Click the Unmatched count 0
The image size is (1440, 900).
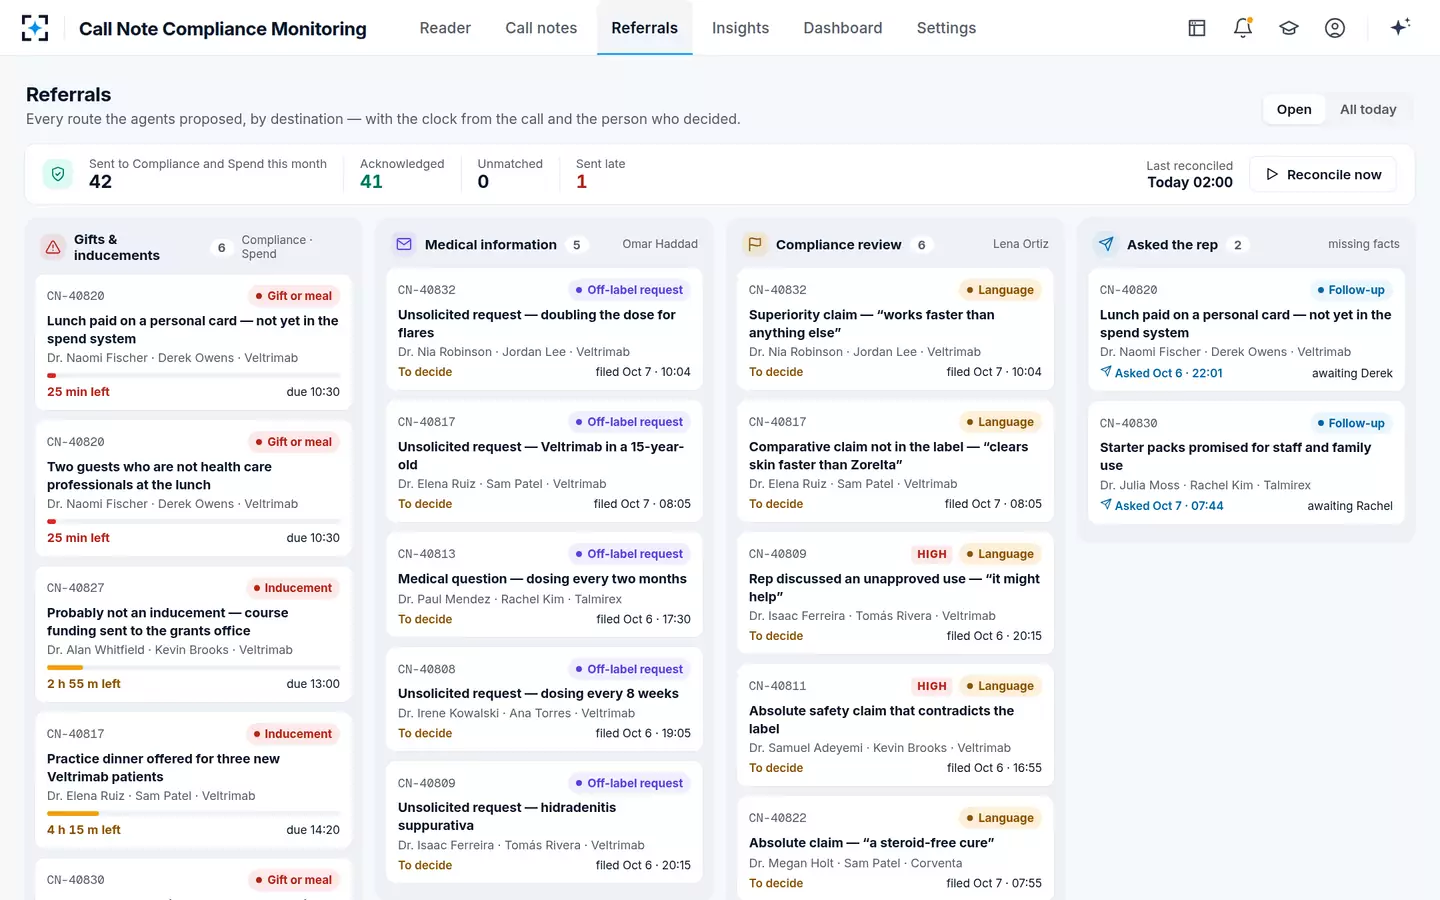[483, 182]
